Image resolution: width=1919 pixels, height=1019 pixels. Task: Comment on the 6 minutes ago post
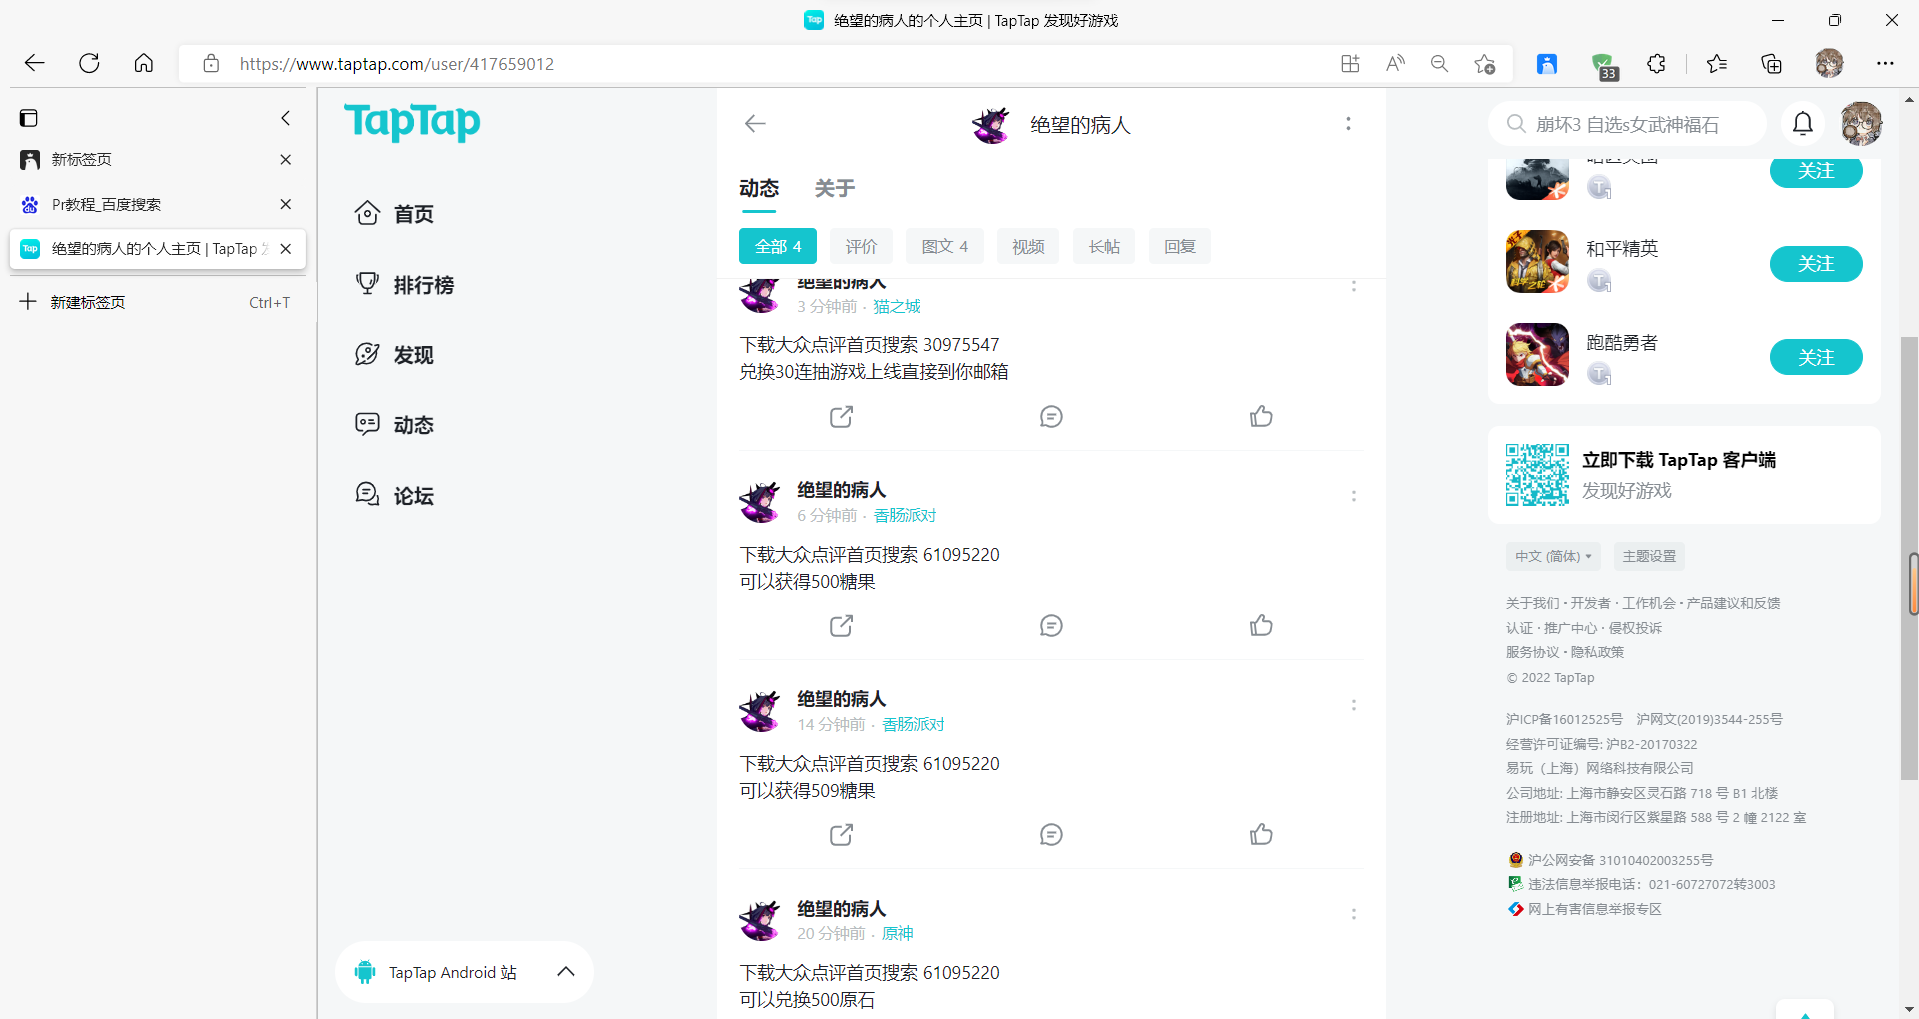(x=1051, y=625)
